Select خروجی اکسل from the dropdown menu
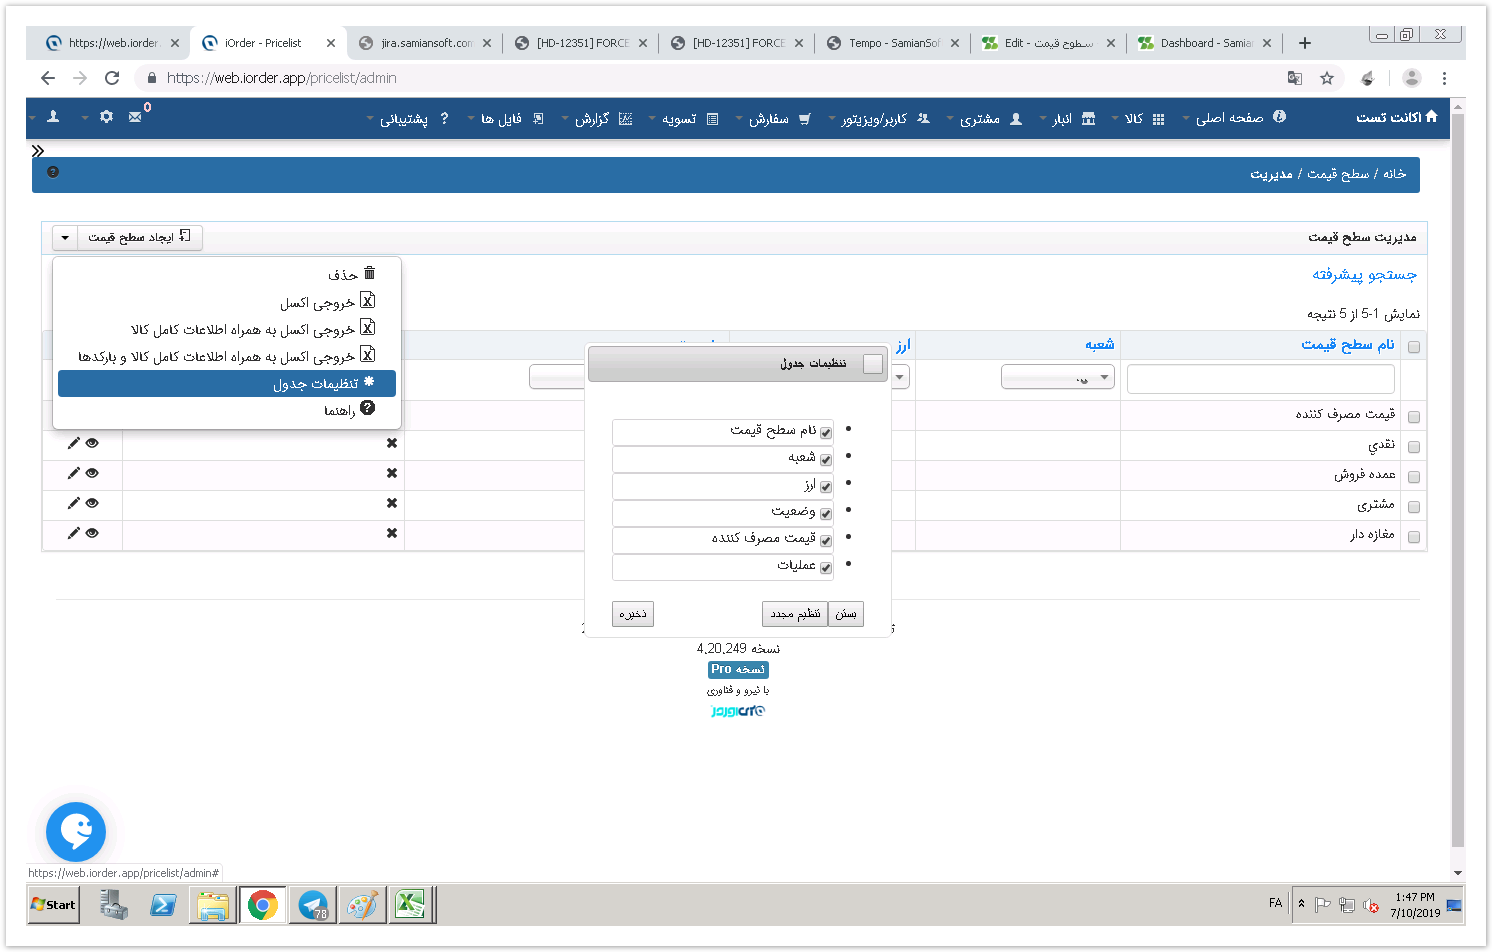Screen dimensions: 1492x952 tap(317, 302)
